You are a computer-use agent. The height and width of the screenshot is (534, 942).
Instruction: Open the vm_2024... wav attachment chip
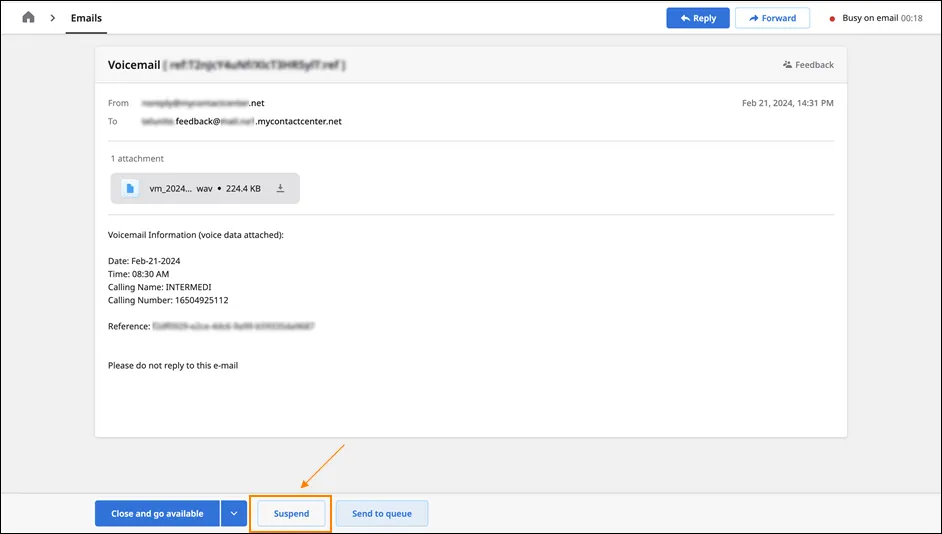205,188
